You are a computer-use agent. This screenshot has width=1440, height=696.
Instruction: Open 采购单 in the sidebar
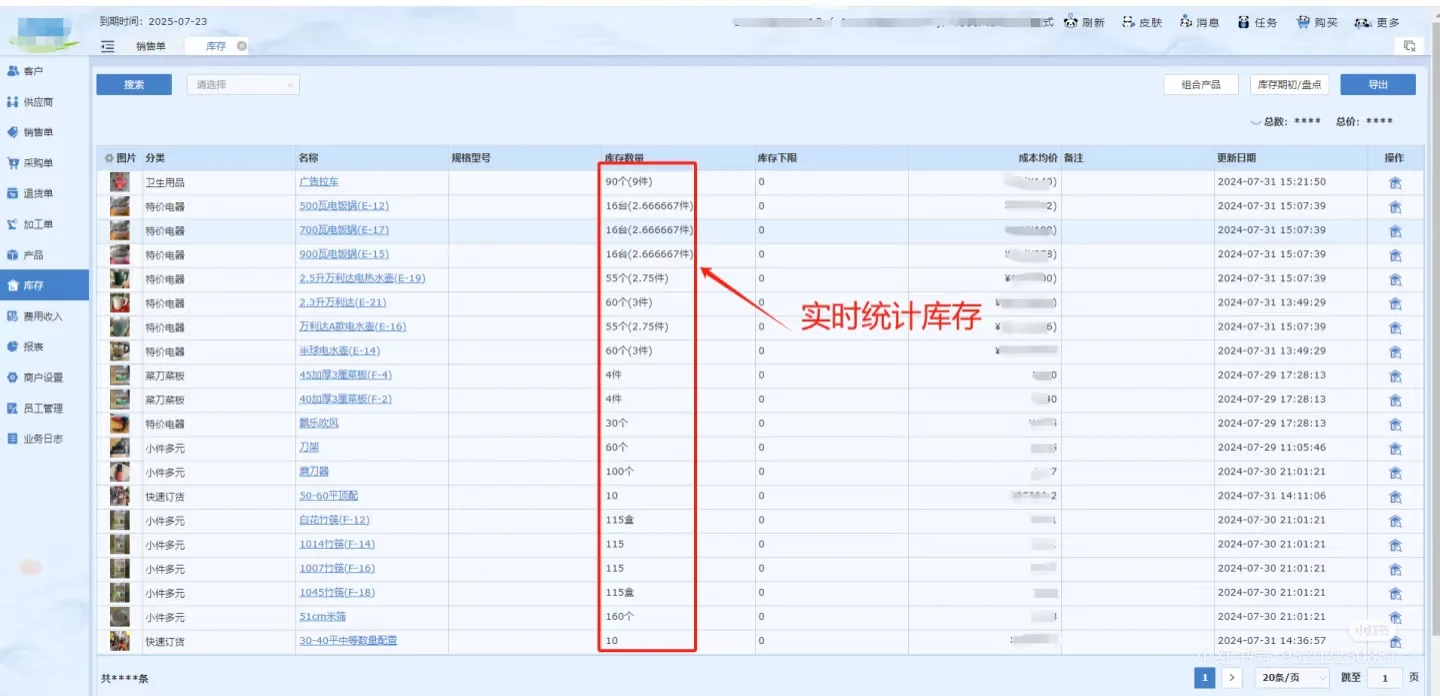click(44, 163)
